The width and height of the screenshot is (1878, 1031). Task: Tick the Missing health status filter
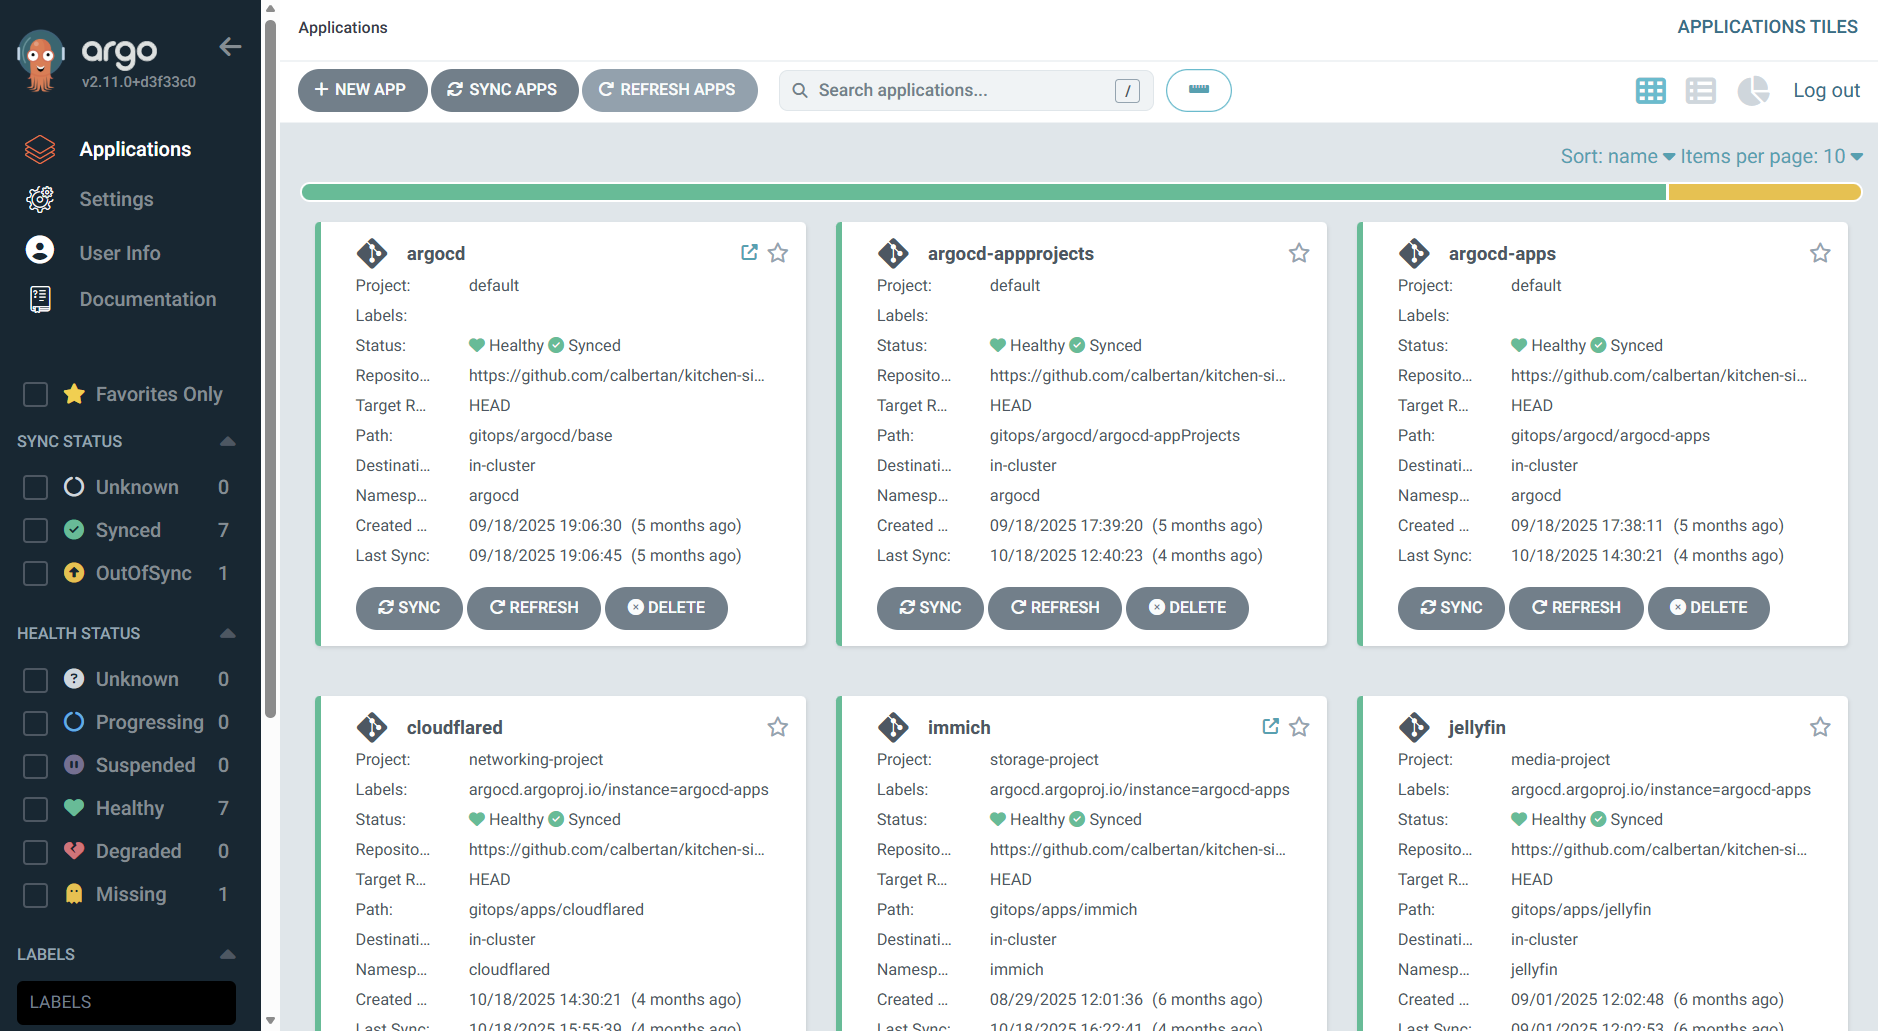(x=36, y=894)
